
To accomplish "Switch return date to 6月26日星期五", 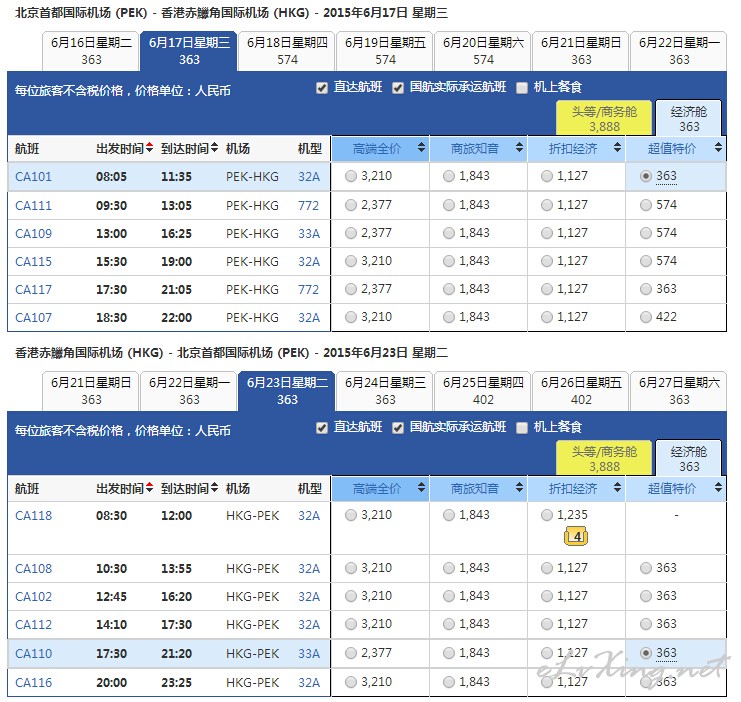I will 581,391.
